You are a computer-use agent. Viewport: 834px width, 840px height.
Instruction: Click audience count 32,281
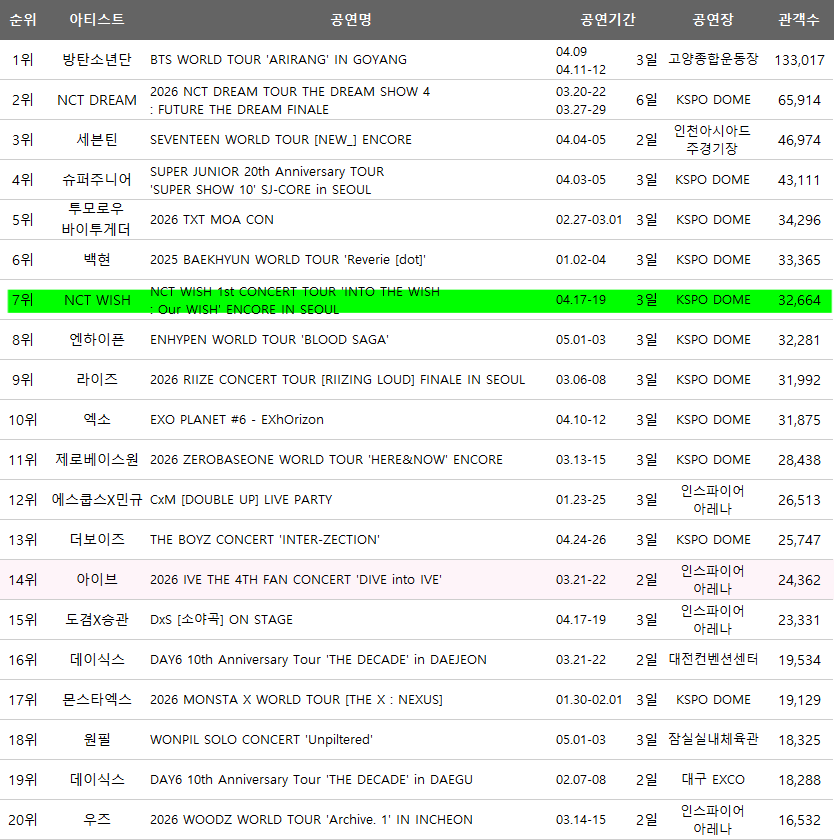[x=799, y=340]
